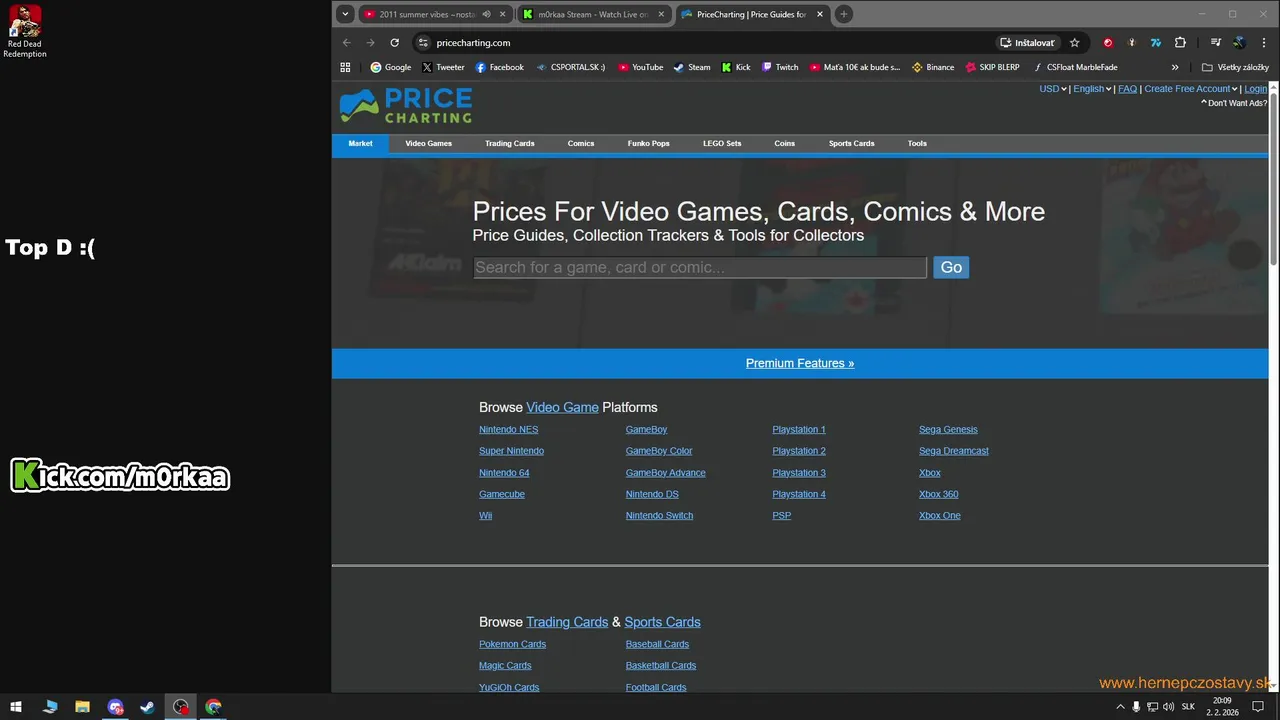The height and width of the screenshot is (720, 1280).
Task: Open Red Dead Redemption desktop shortcut
Action: click(x=25, y=32)
